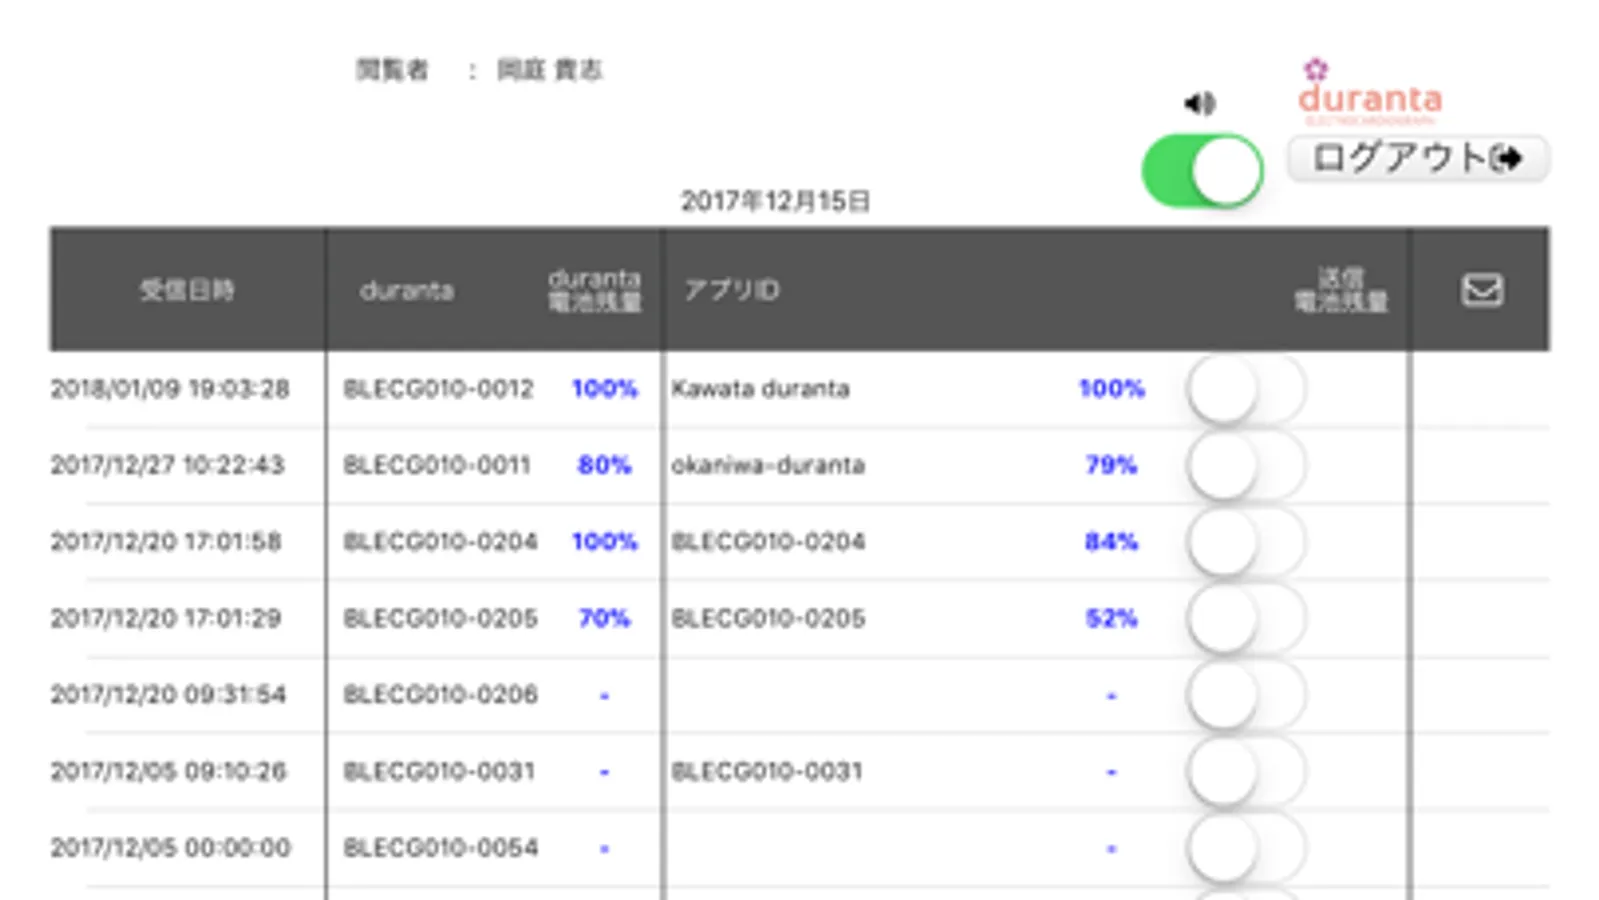This screenshot has width=1599, height=900.
Task: Click app ID BLECG010-0204
Action: point(768,541)
